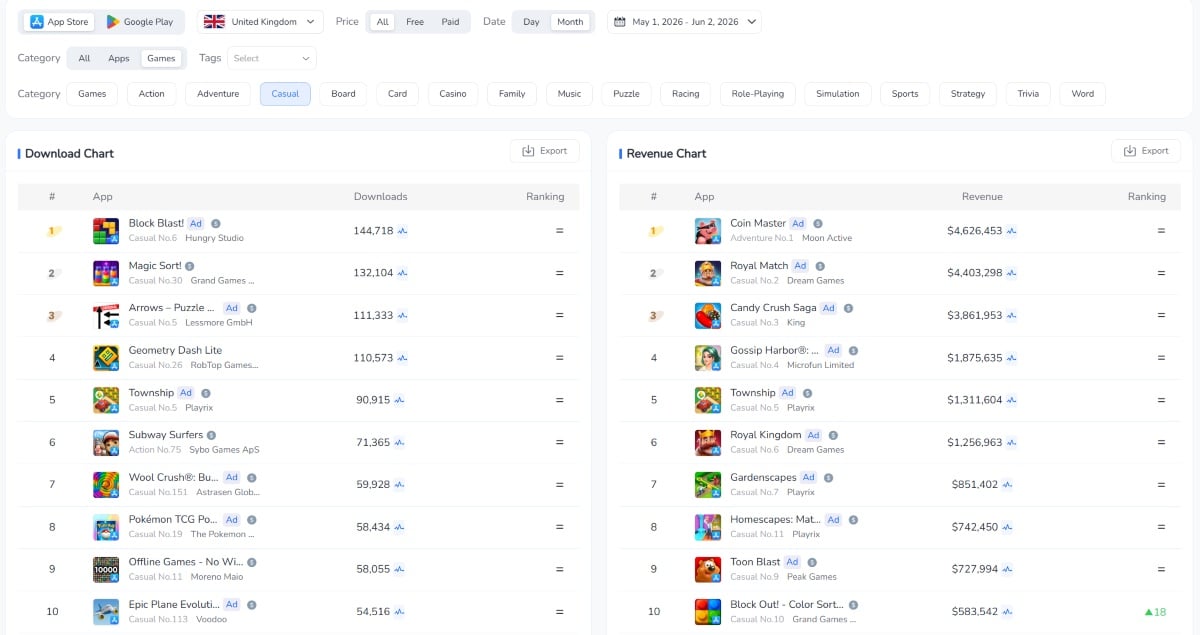Open Coin Master app icon

pos(708,231)
